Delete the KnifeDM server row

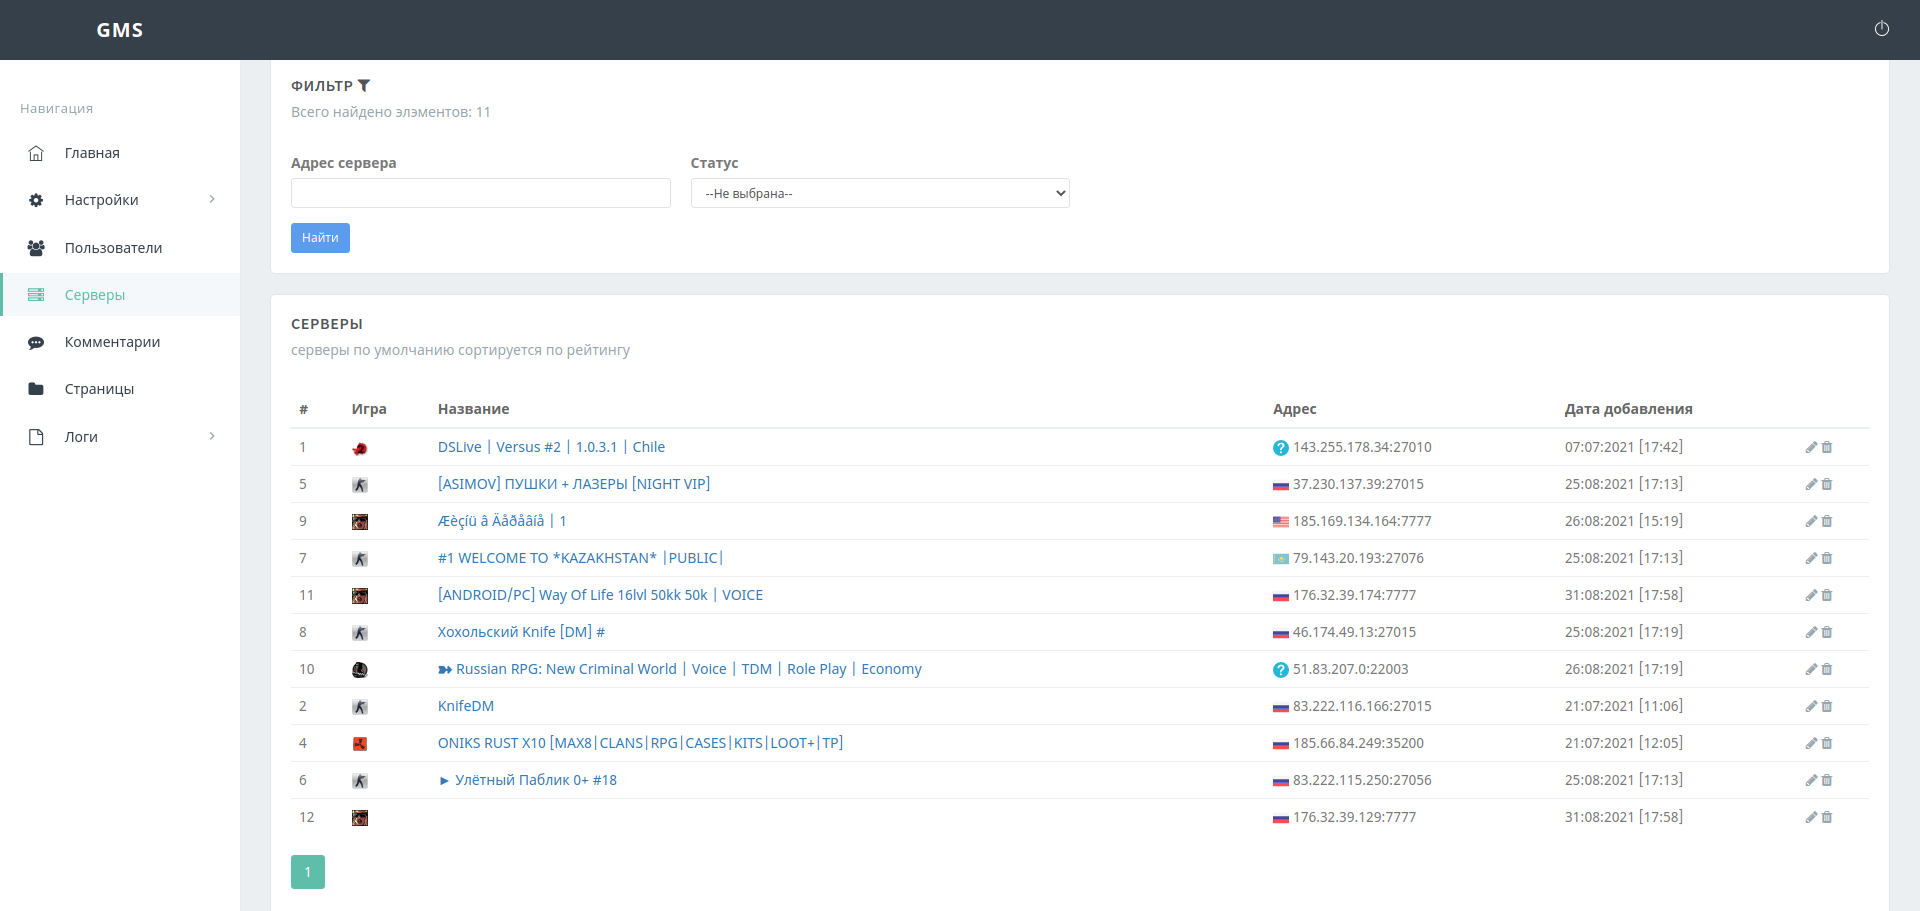tap(1827, 706)
